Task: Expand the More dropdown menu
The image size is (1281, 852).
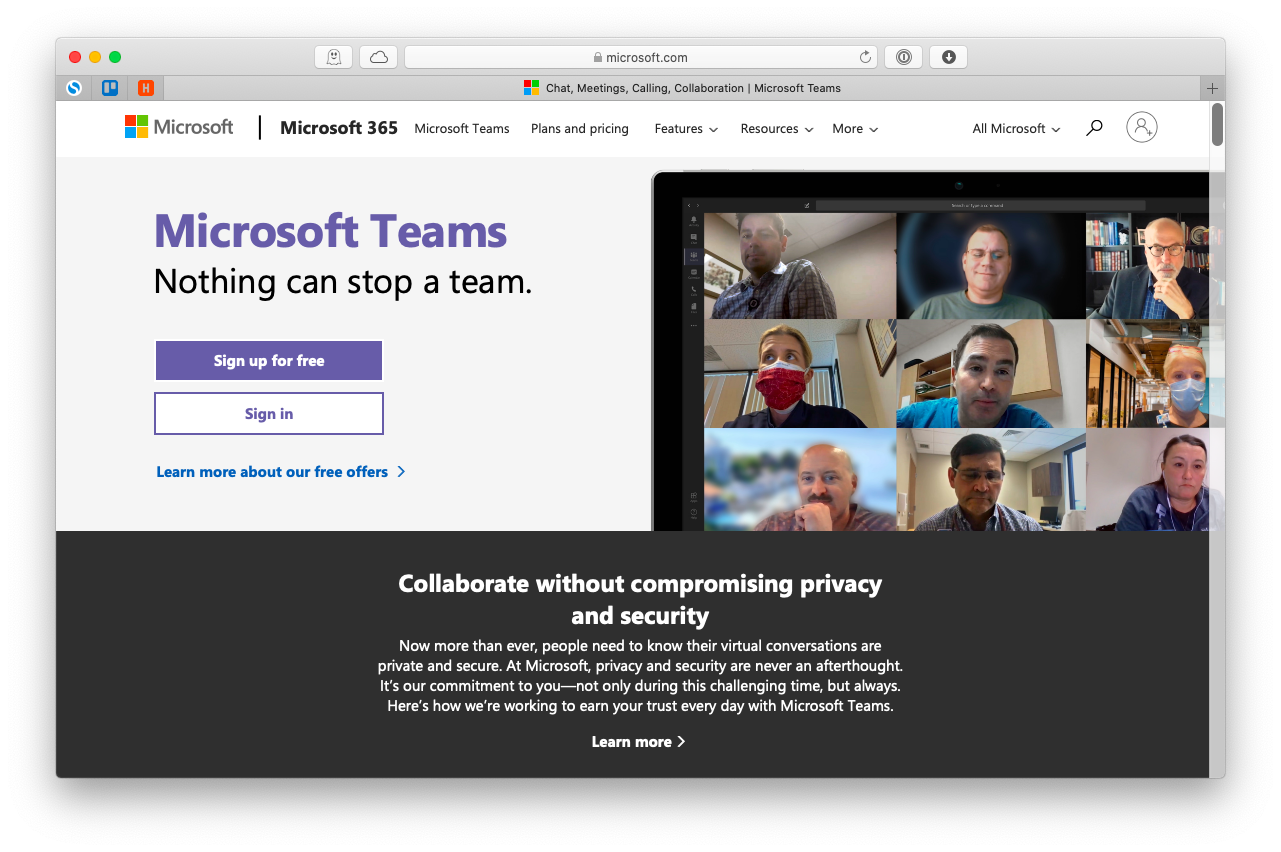Action: (x=855, y=129)
